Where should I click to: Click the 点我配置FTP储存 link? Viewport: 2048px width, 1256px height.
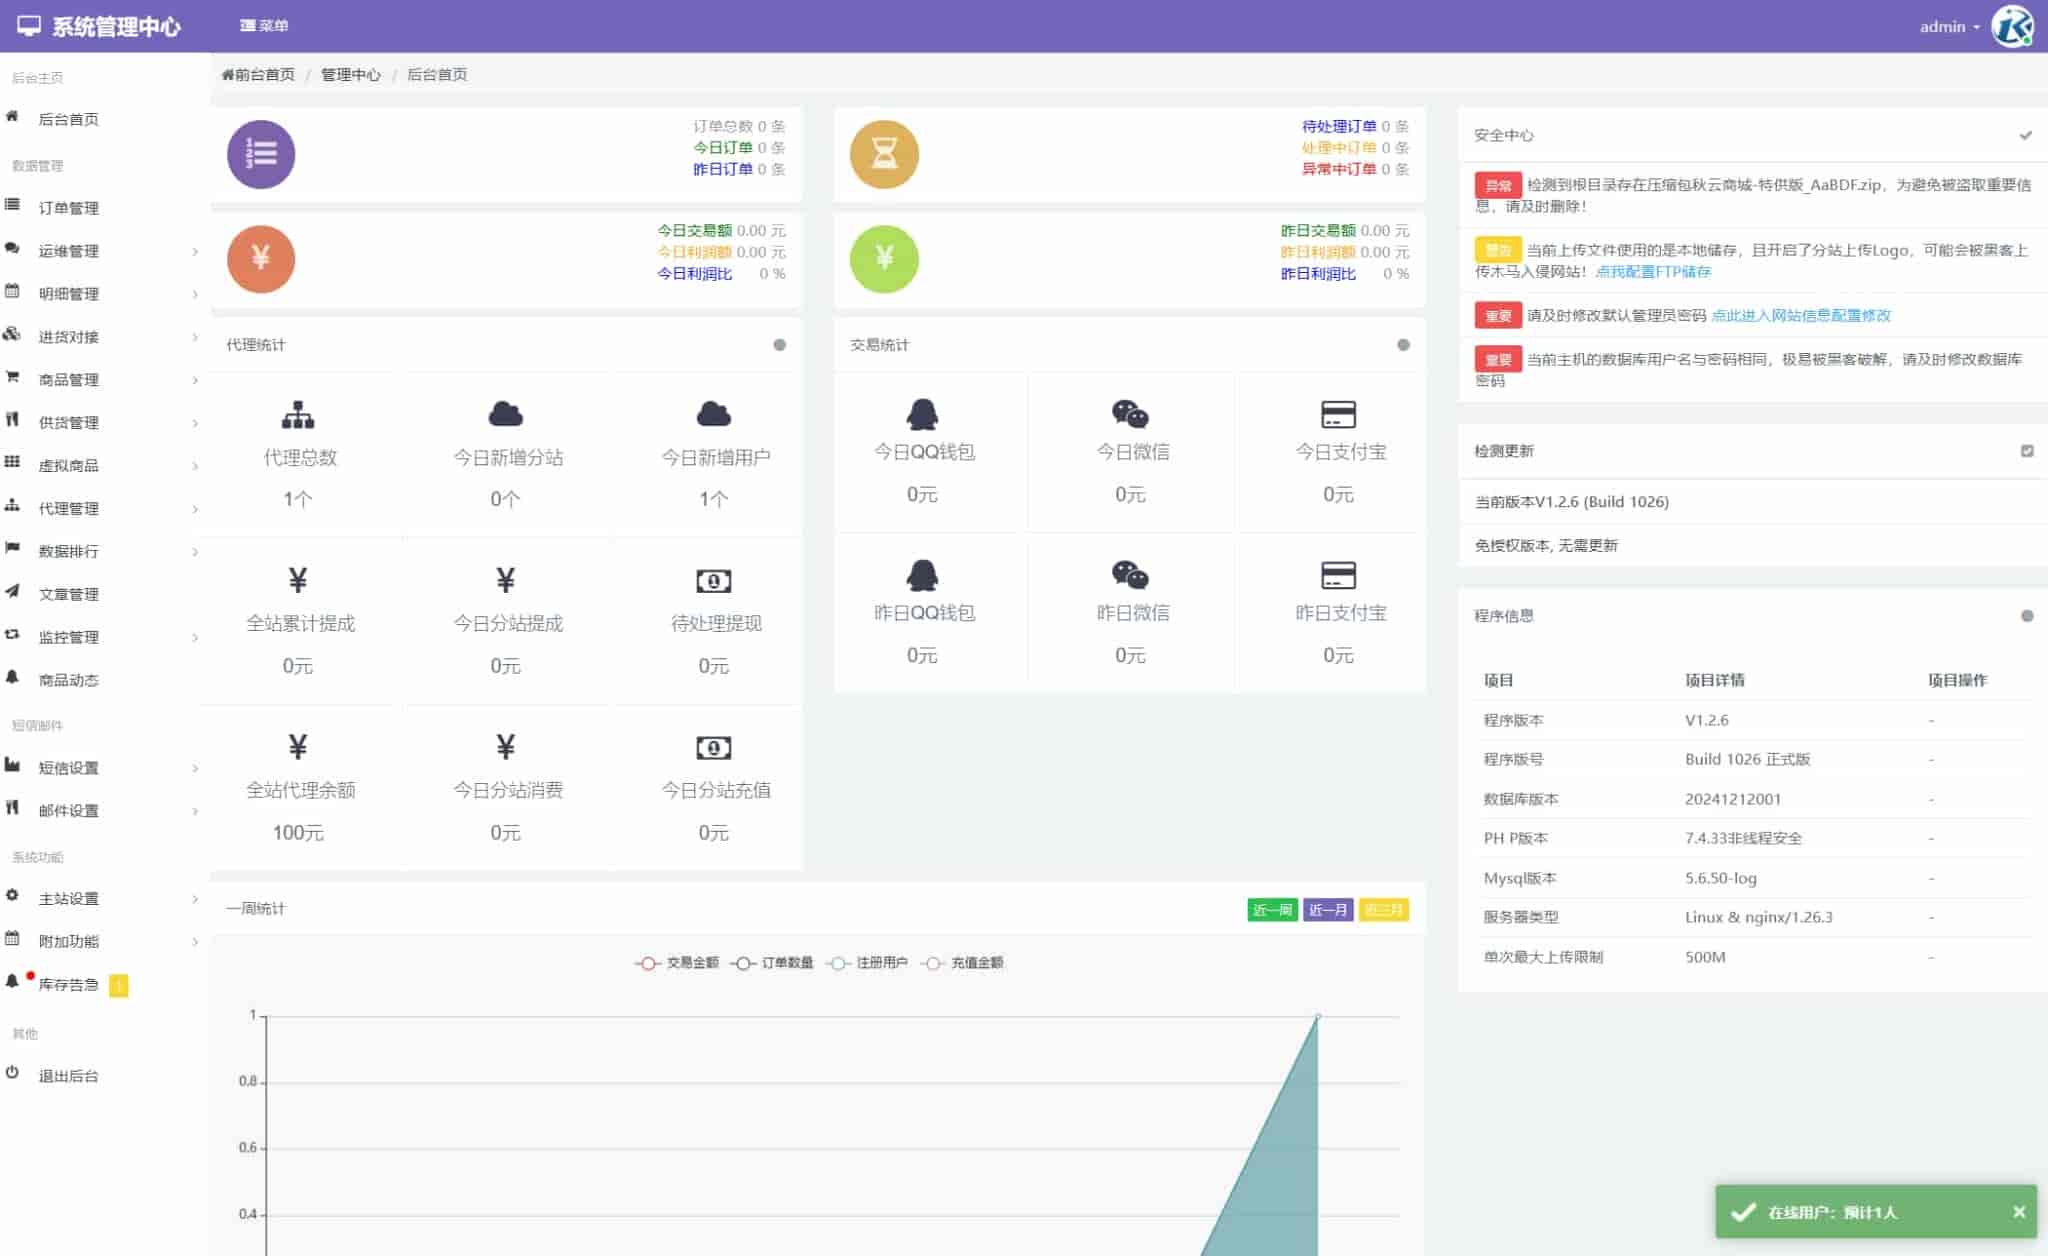pos(1653,272)
